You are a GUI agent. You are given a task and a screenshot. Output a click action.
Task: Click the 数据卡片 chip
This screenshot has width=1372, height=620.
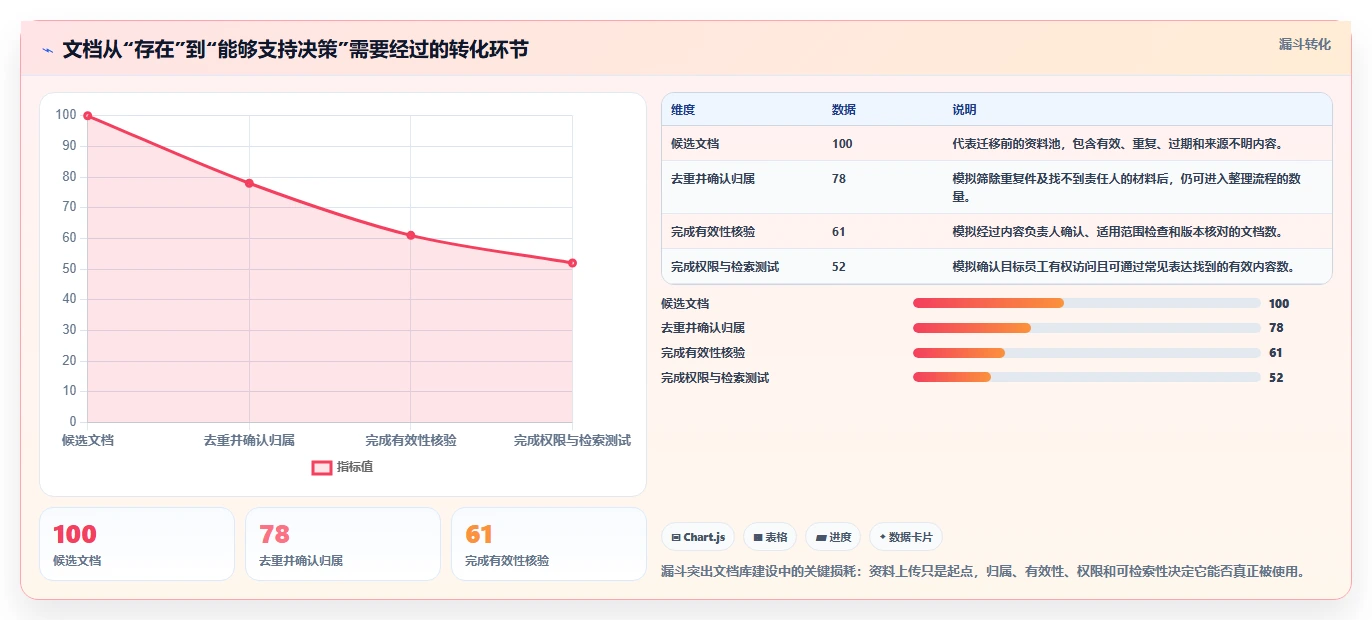(x=906, y=537)
